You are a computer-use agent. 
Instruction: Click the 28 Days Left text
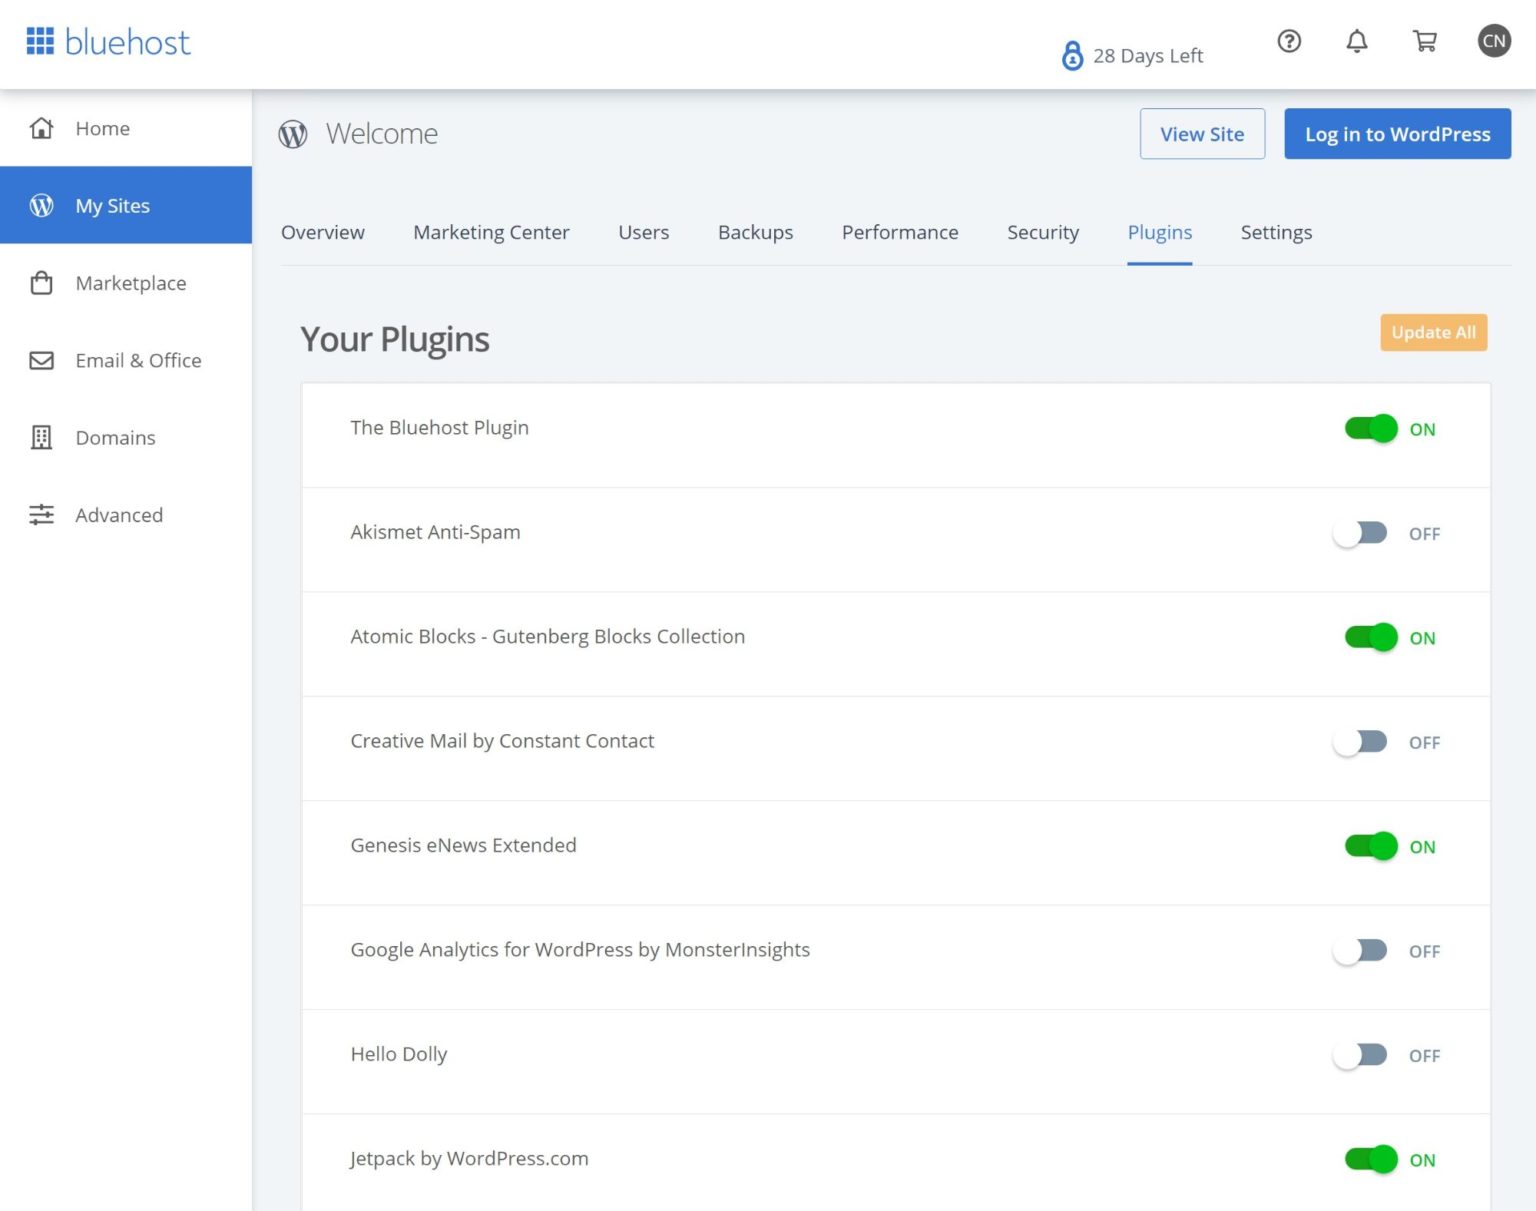pyautogui.click(x=1148, y=56)
